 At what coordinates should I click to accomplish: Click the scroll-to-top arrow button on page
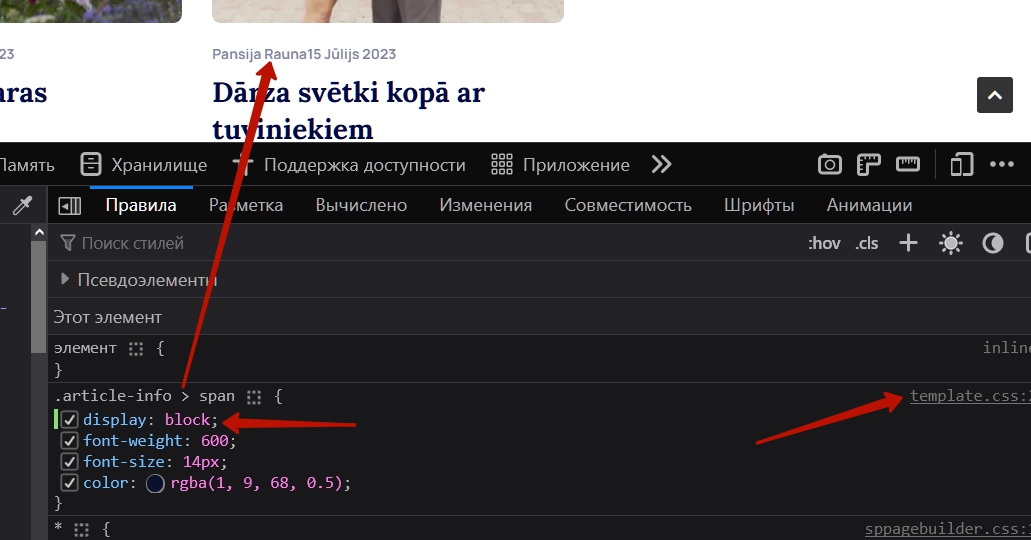point(994,95)
